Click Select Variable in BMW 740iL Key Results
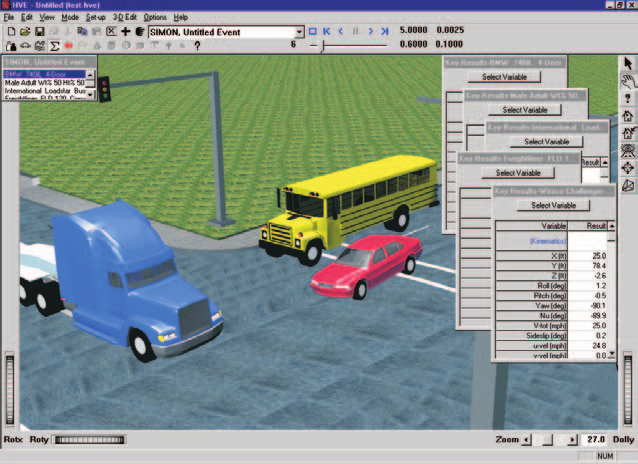Screen dimensions: 638x464 (x=504, y=77)
